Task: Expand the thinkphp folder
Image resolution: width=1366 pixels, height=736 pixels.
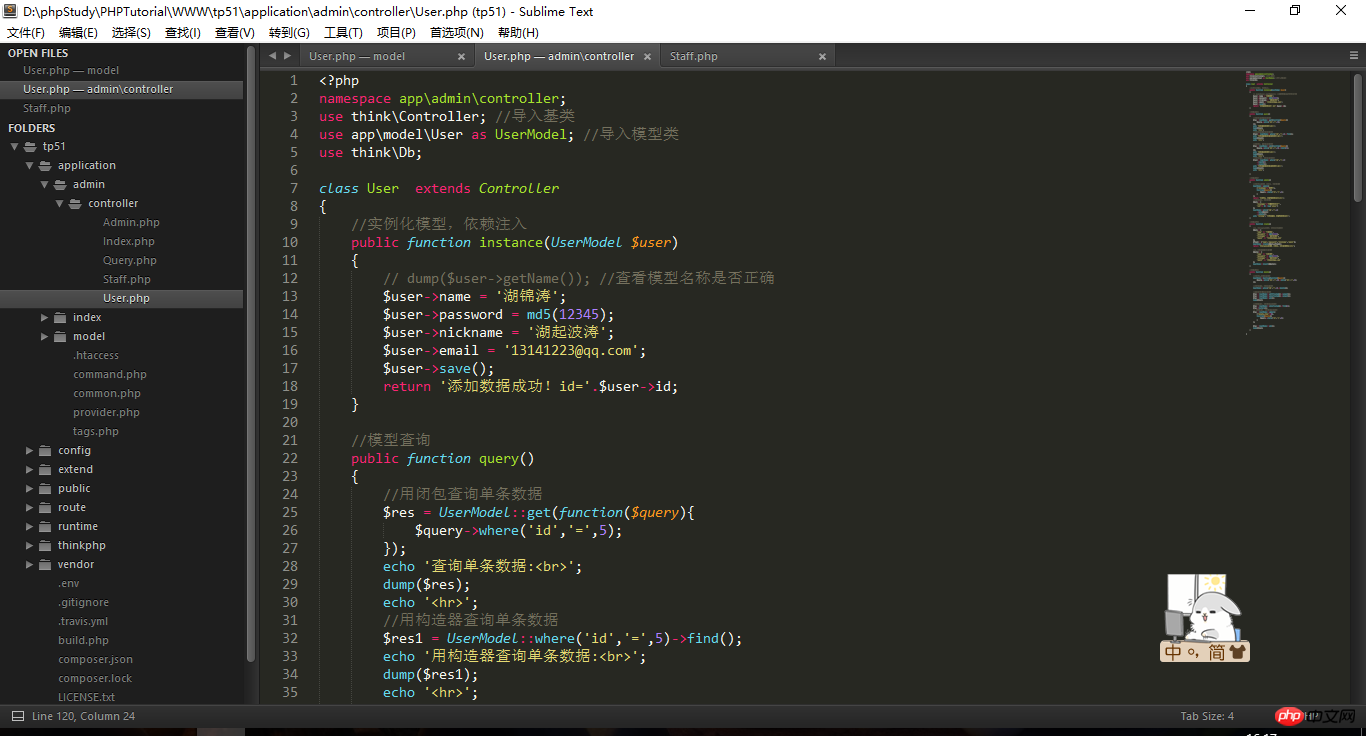Action: [x=30, y=545]
